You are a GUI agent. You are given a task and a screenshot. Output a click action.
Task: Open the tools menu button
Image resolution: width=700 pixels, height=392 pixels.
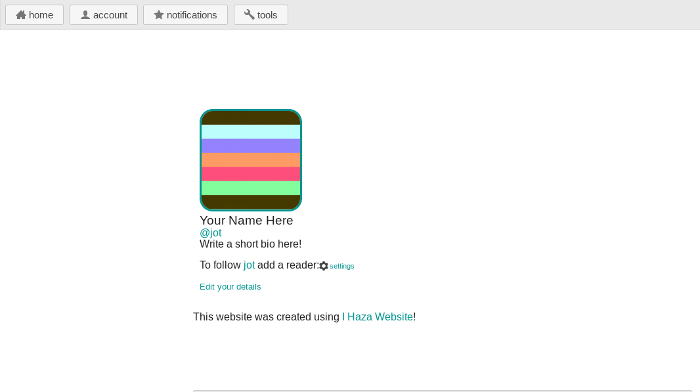[261, 15]
